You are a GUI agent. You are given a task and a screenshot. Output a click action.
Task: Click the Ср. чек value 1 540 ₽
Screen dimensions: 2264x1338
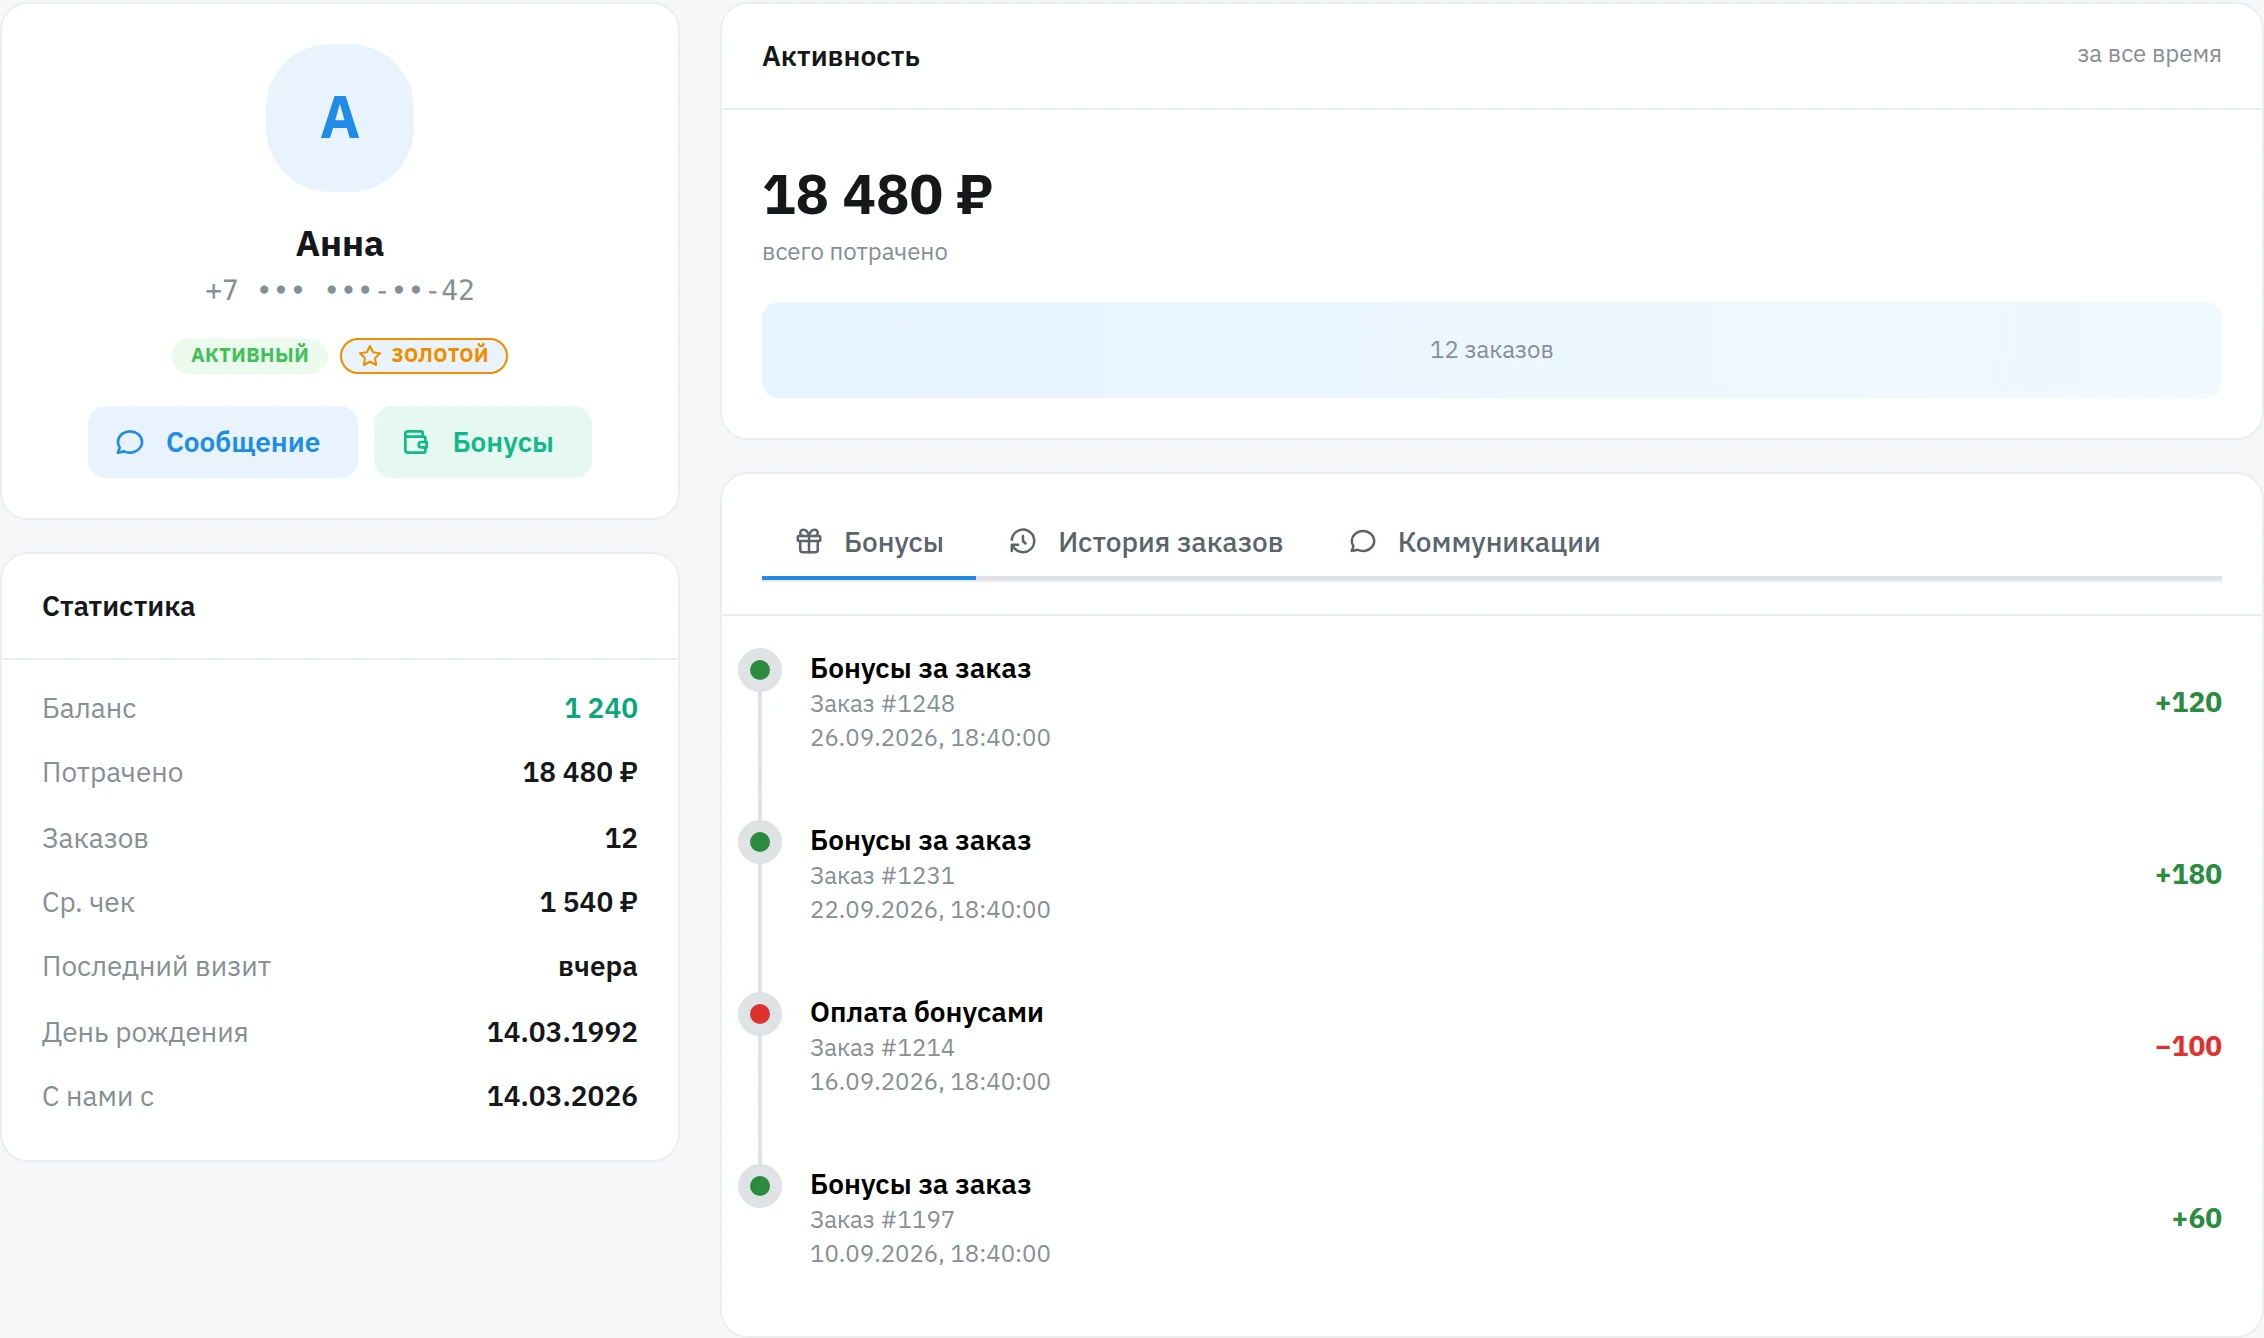[588, 902]
